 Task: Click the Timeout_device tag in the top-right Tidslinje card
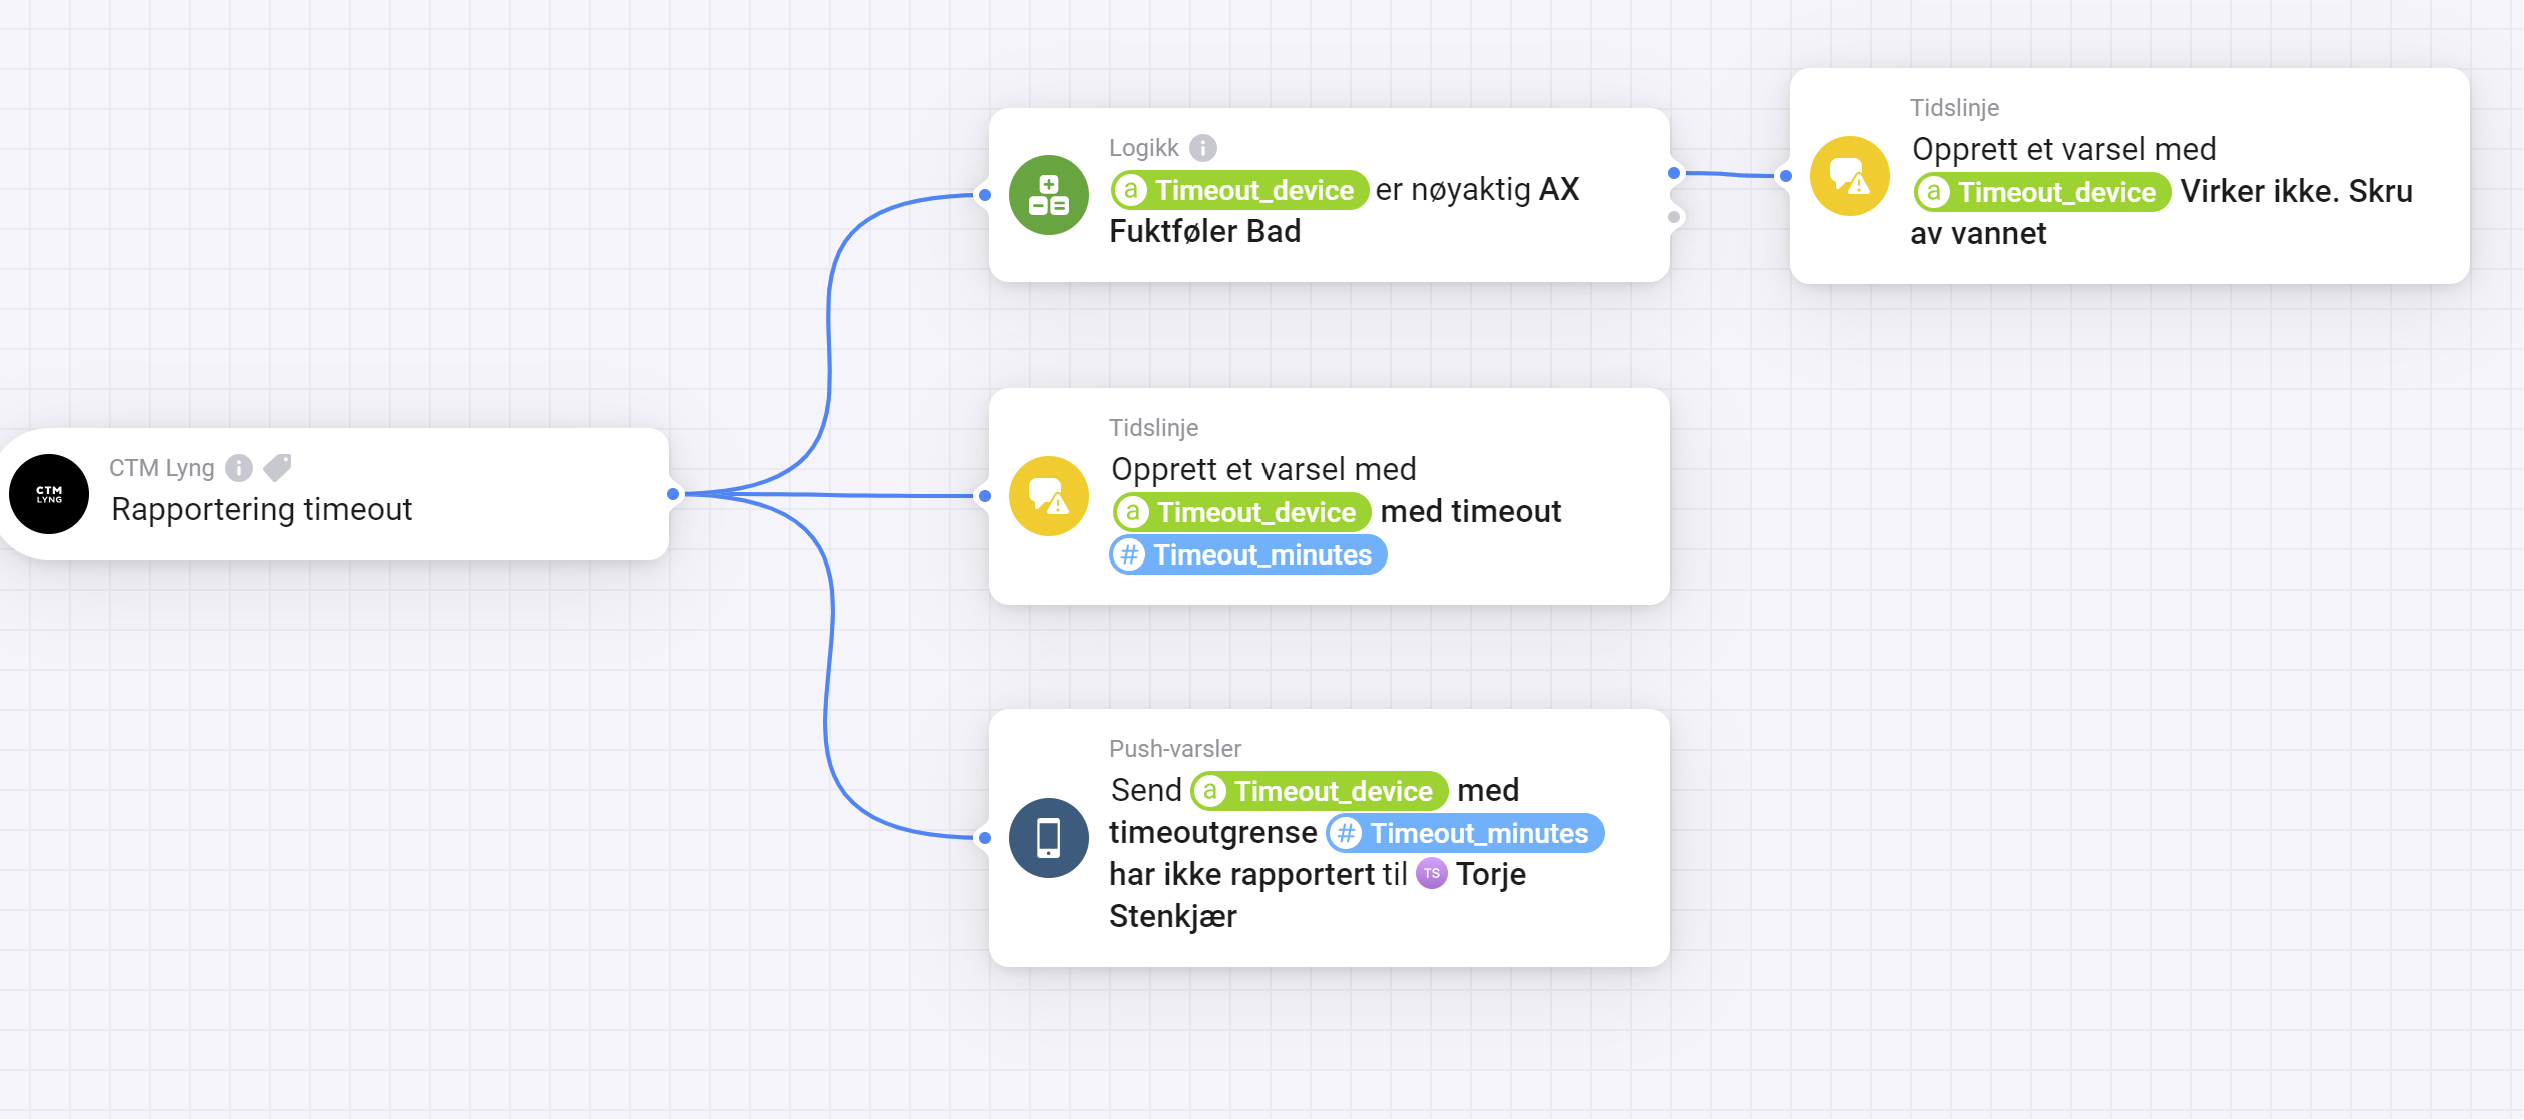point(2042,192)
